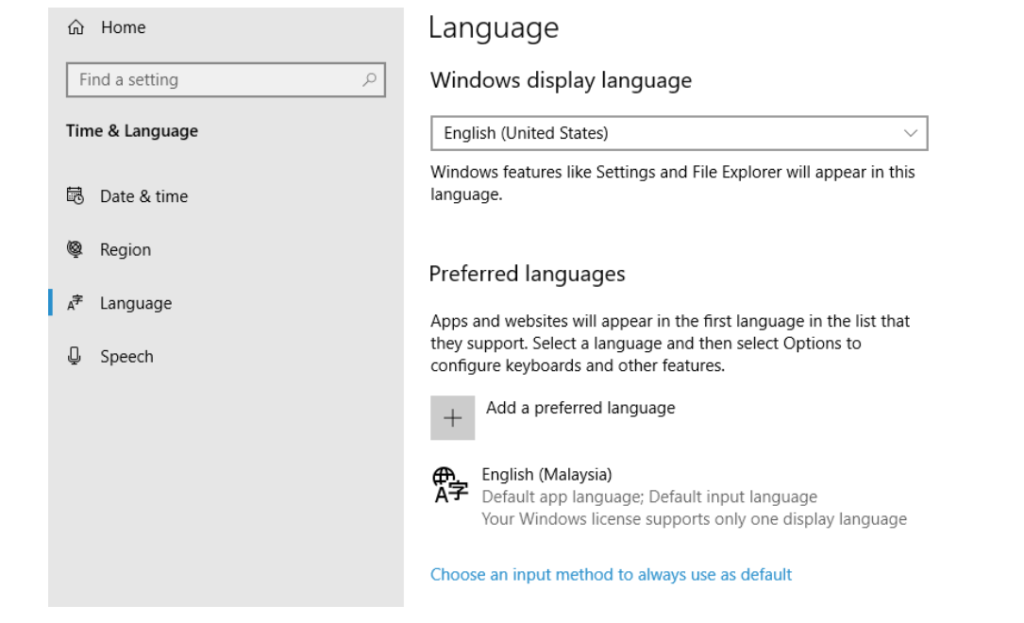Viewport: 1024px width, 623px height.
Task: Click Add a preferred language label
Action: click(x=581, y=408)
